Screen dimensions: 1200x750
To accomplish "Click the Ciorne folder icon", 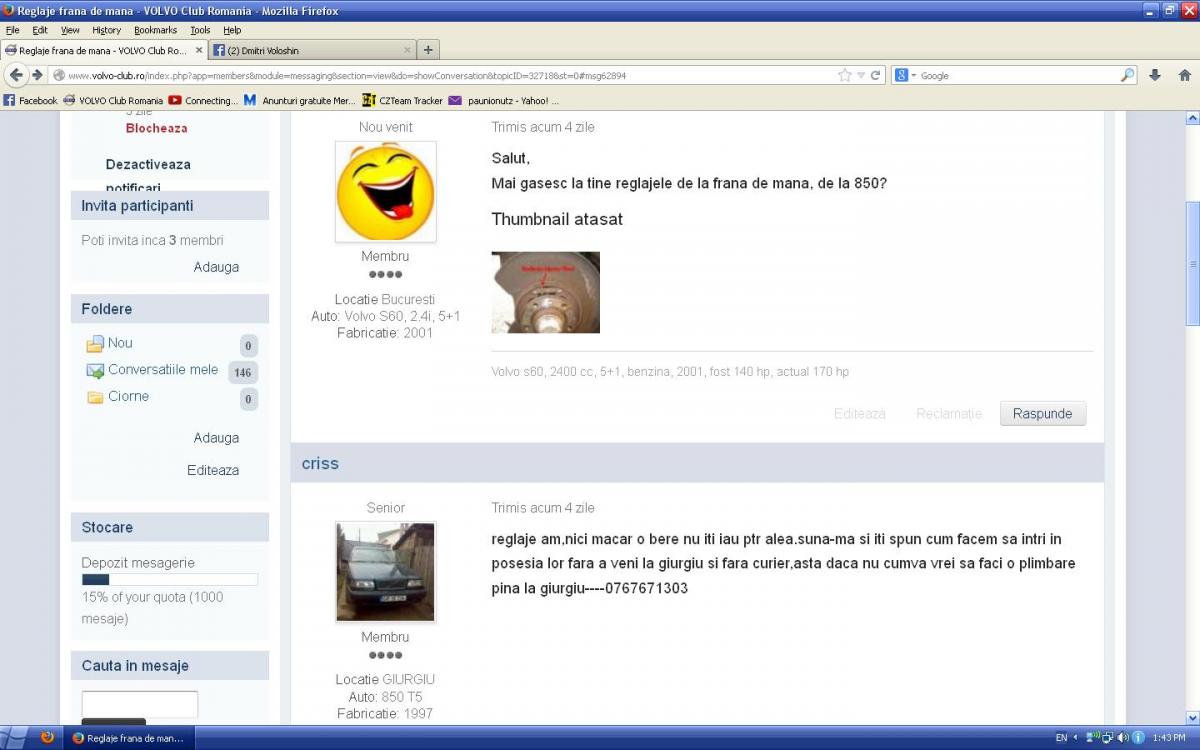I will (95, 398).
